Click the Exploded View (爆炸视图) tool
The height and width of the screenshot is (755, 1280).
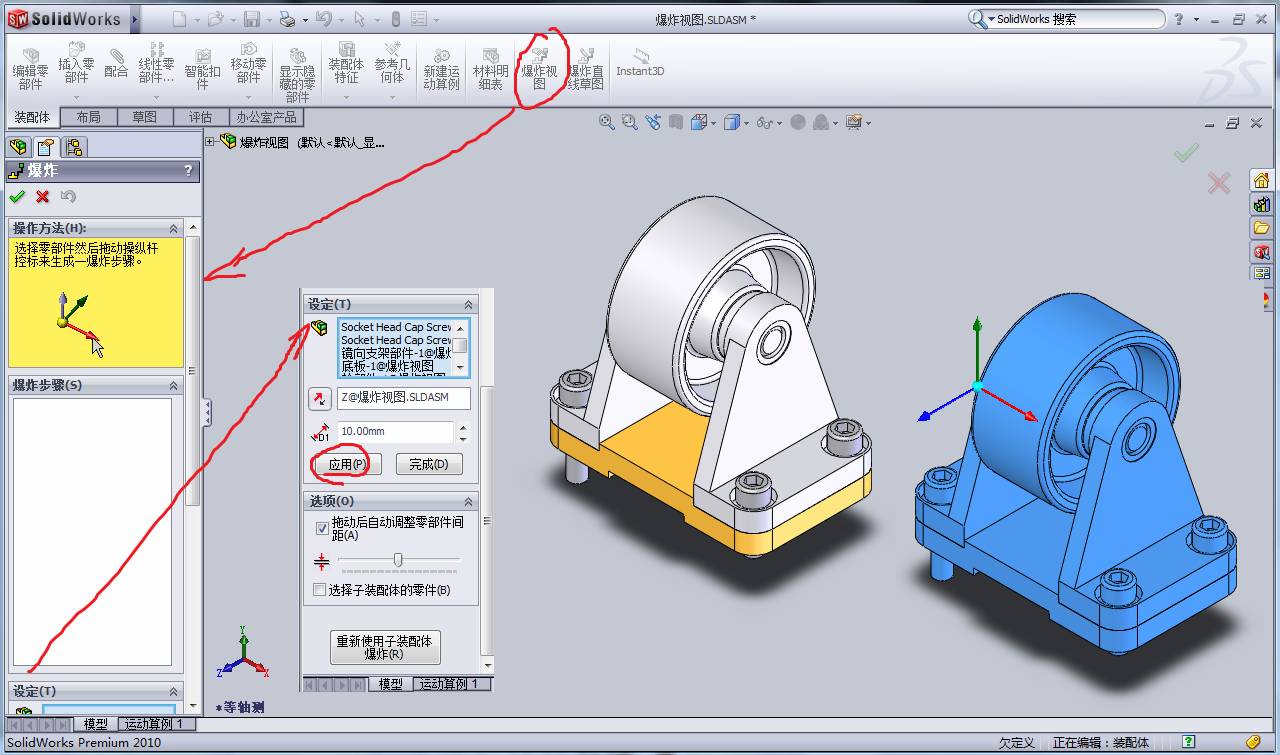point(539,69)
